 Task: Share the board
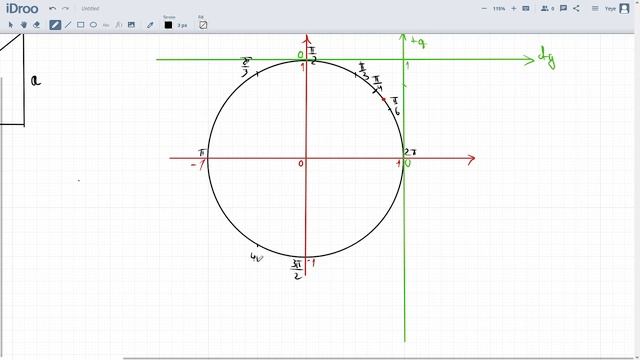pos(576,9)
